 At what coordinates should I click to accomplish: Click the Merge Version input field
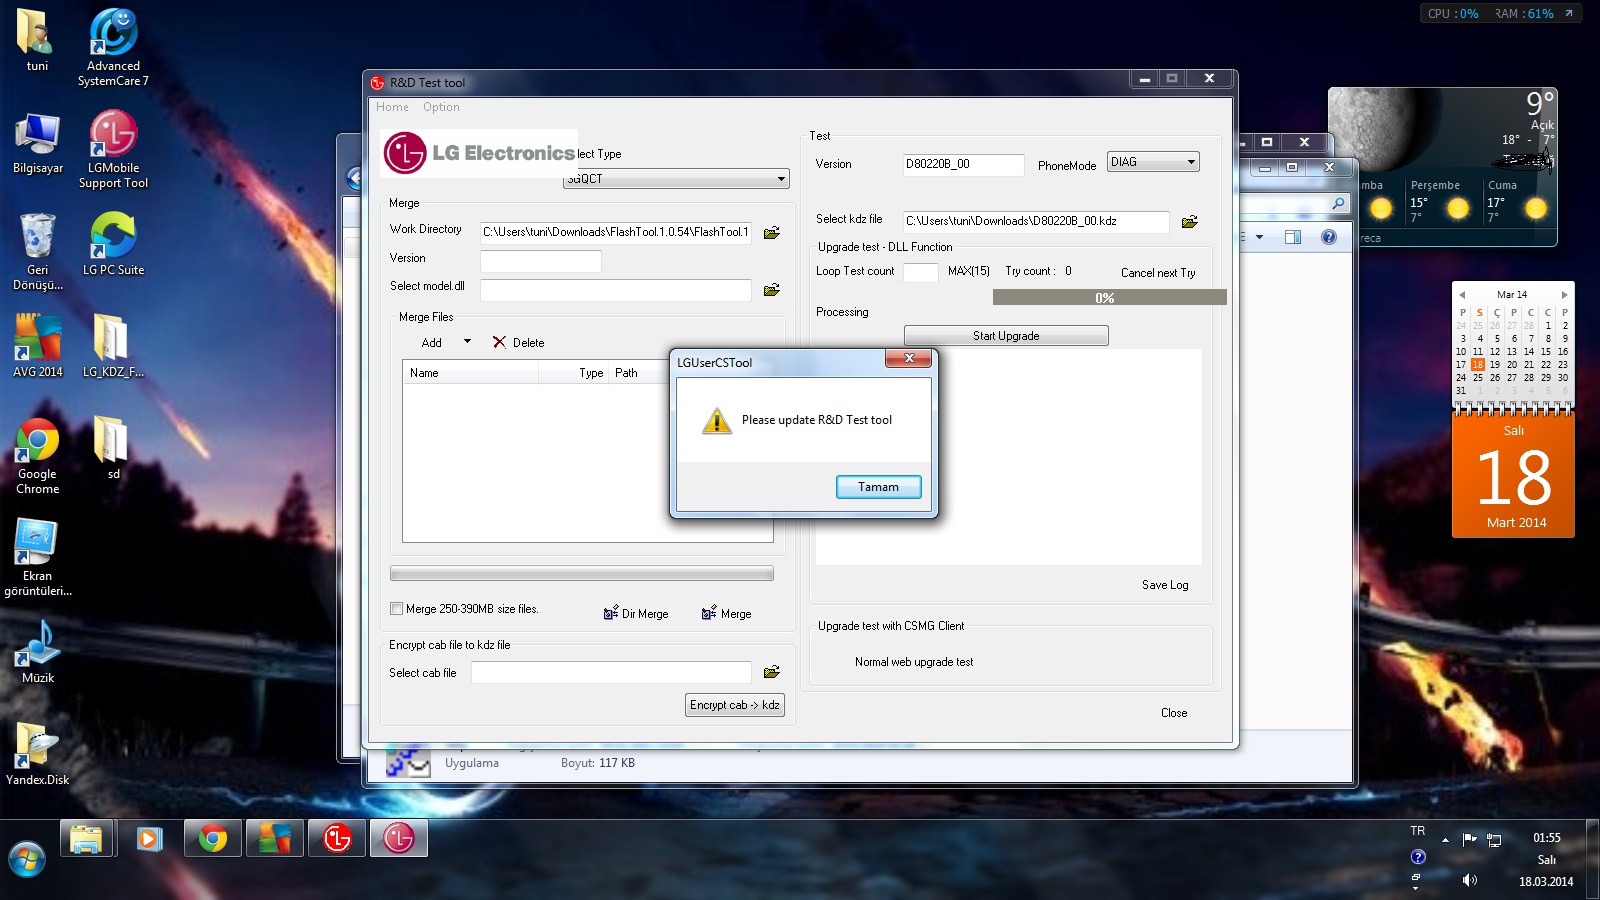540,261
